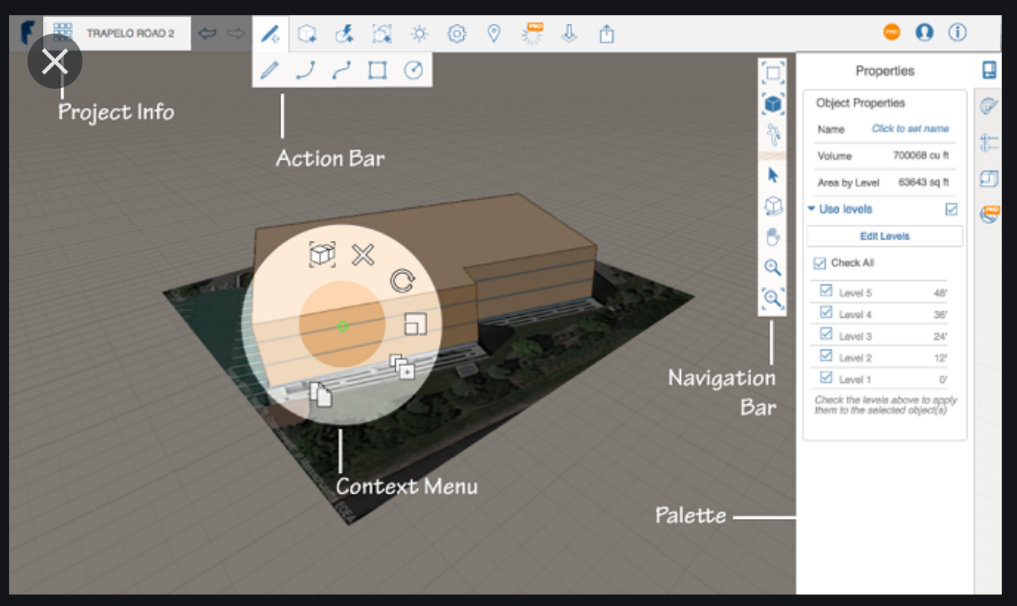This screenshot has width=1017, height=606.
Task: Click the zoom magnifier tool
Action: [772, 267]
